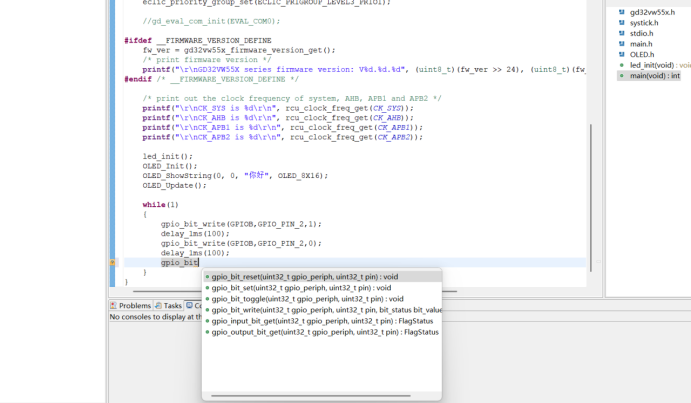Select systick.h outline entry
The image size is (691, 403).
644,23
